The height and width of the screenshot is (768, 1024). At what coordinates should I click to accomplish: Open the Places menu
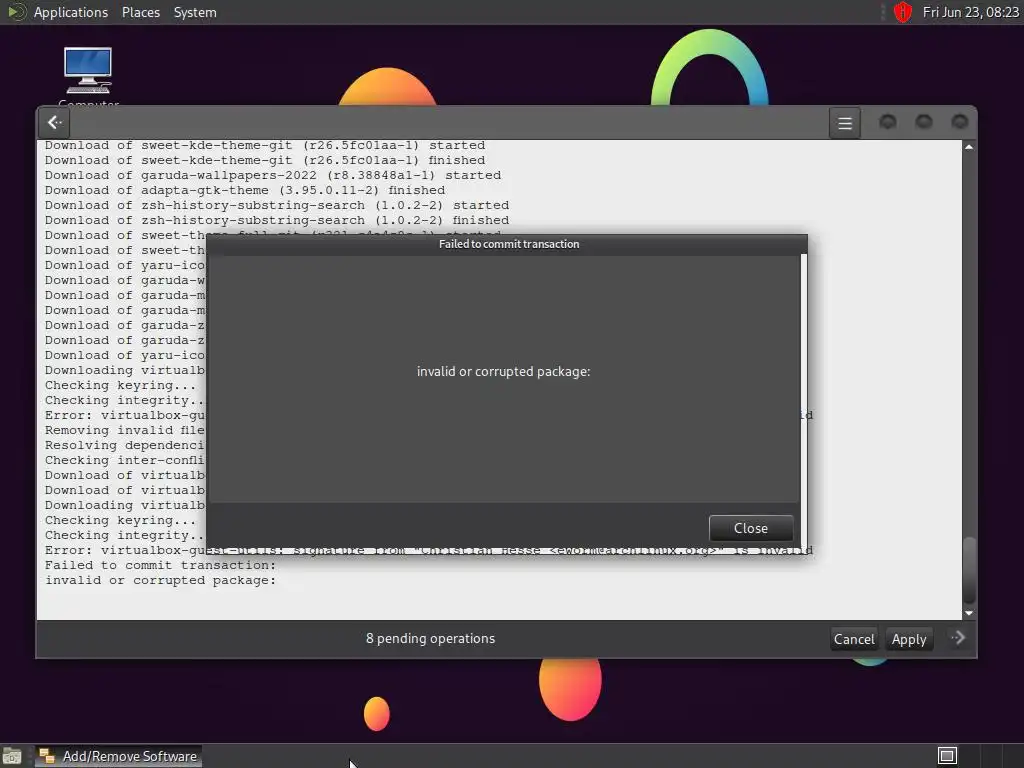pos(140,12)
